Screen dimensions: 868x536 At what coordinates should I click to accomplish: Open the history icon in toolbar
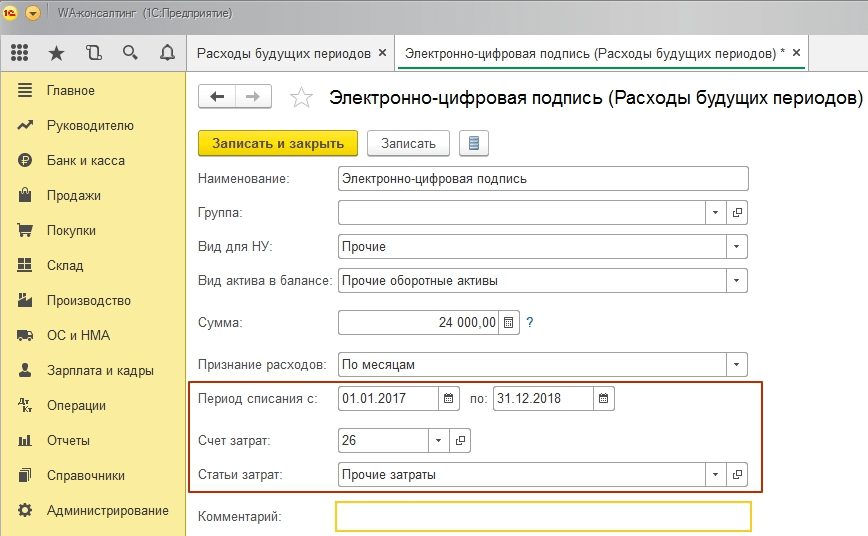pyautogui.click(x=94, y=53)
